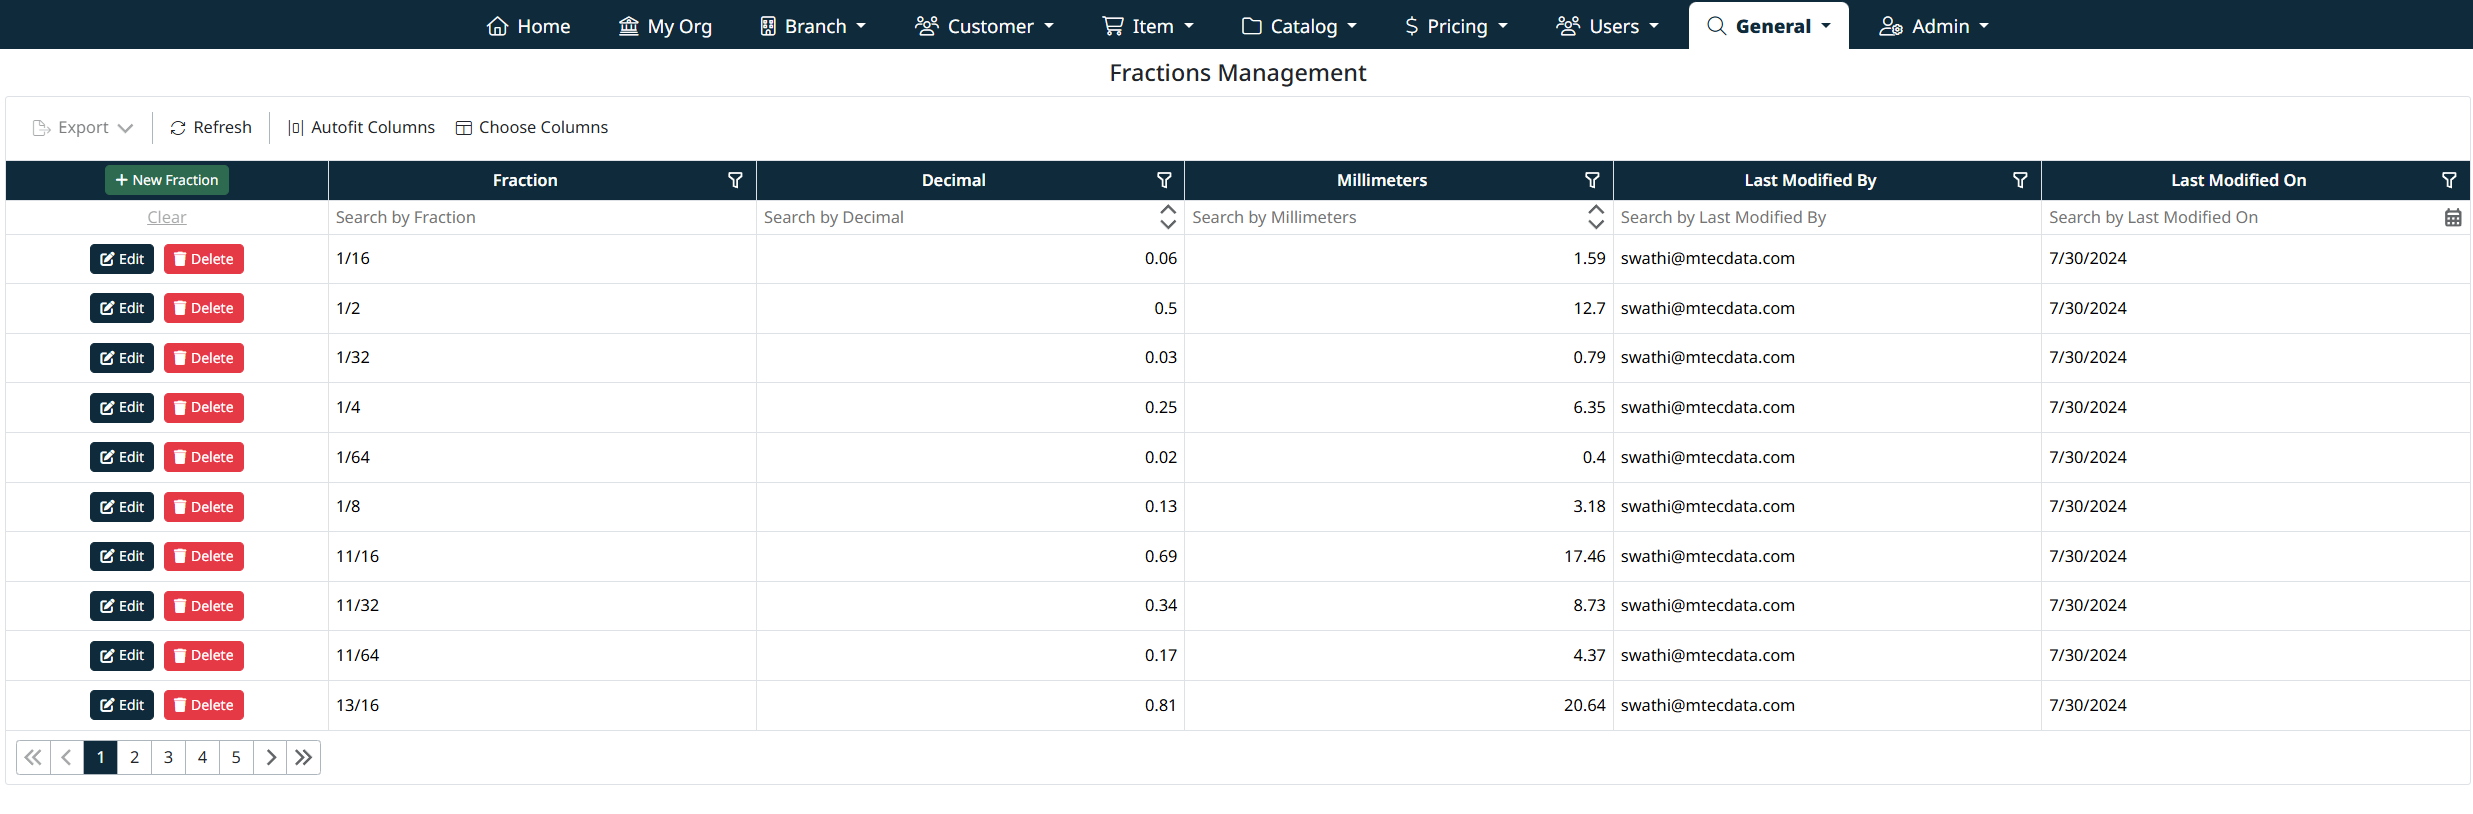The width and height of the screenshot is (2473, 814).
Task: Expand the Export dropdown
Action: (83, 128)
